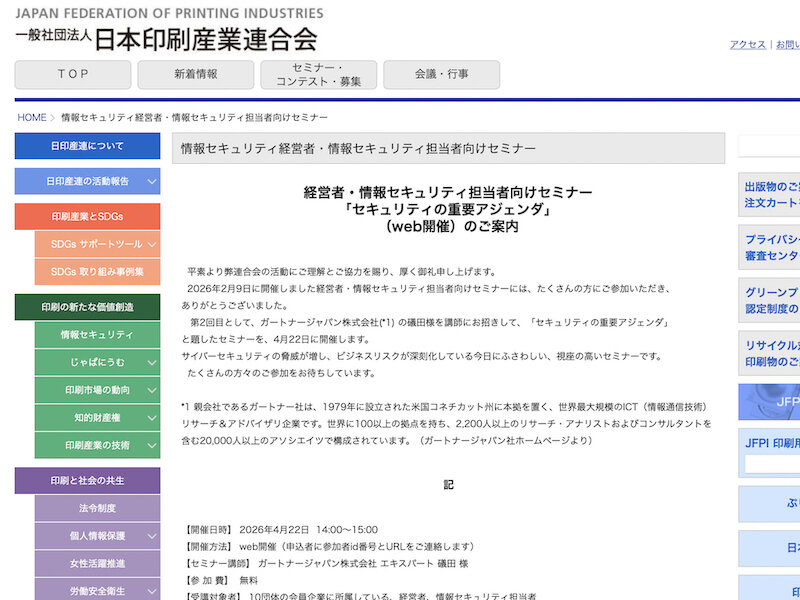Open SDGs 取り組み事例集 in the sidebar
The height and width of the screenshot is (600, 800).
click(97, 272)
